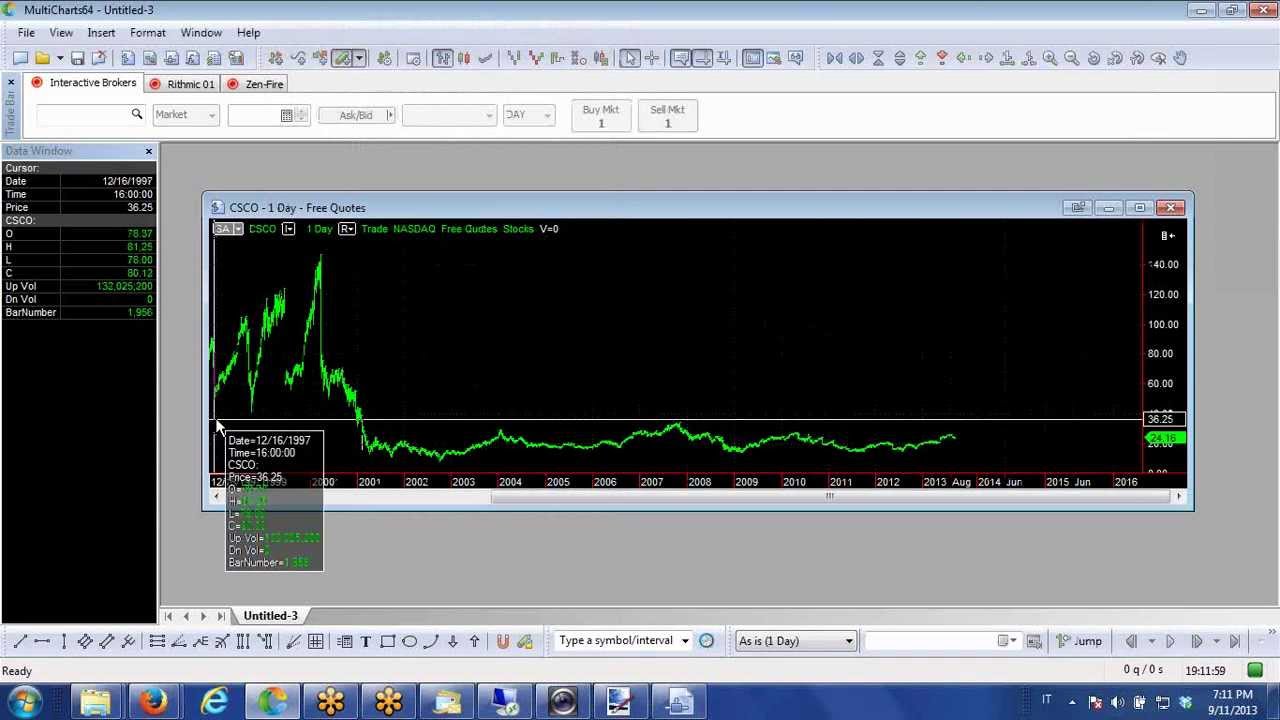The height and width of the screenshot is (720, 1280).
Task: Click the compress bar spacing icon
Action: pyautogui.click(x=834, y=58)
